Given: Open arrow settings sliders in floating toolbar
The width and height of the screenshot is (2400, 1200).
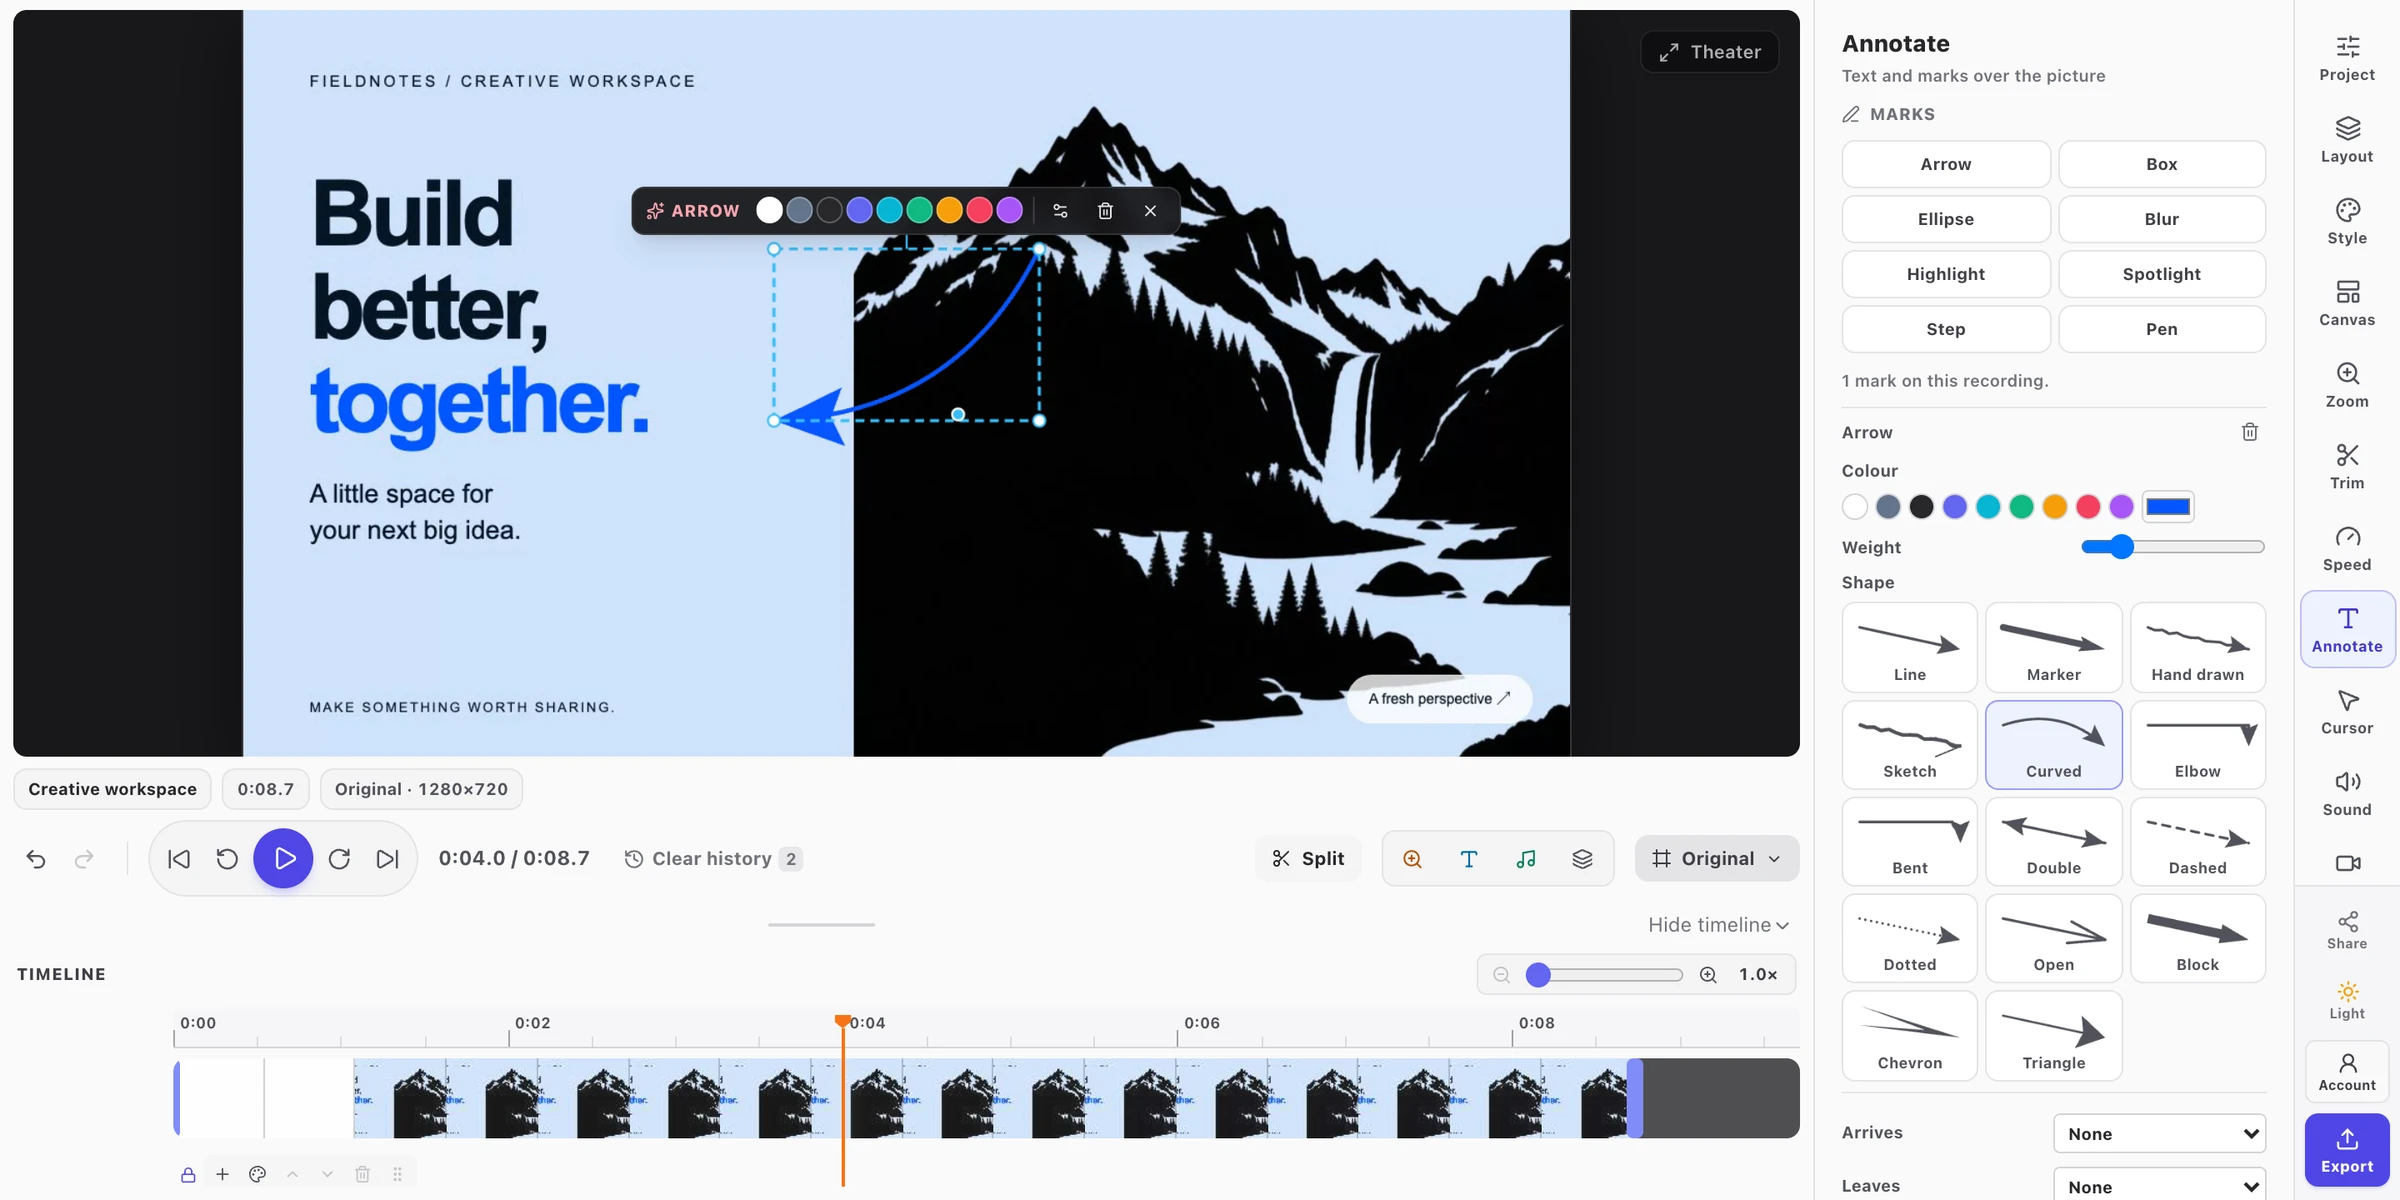Looking at the screenshot, I should coord(1060,211).
